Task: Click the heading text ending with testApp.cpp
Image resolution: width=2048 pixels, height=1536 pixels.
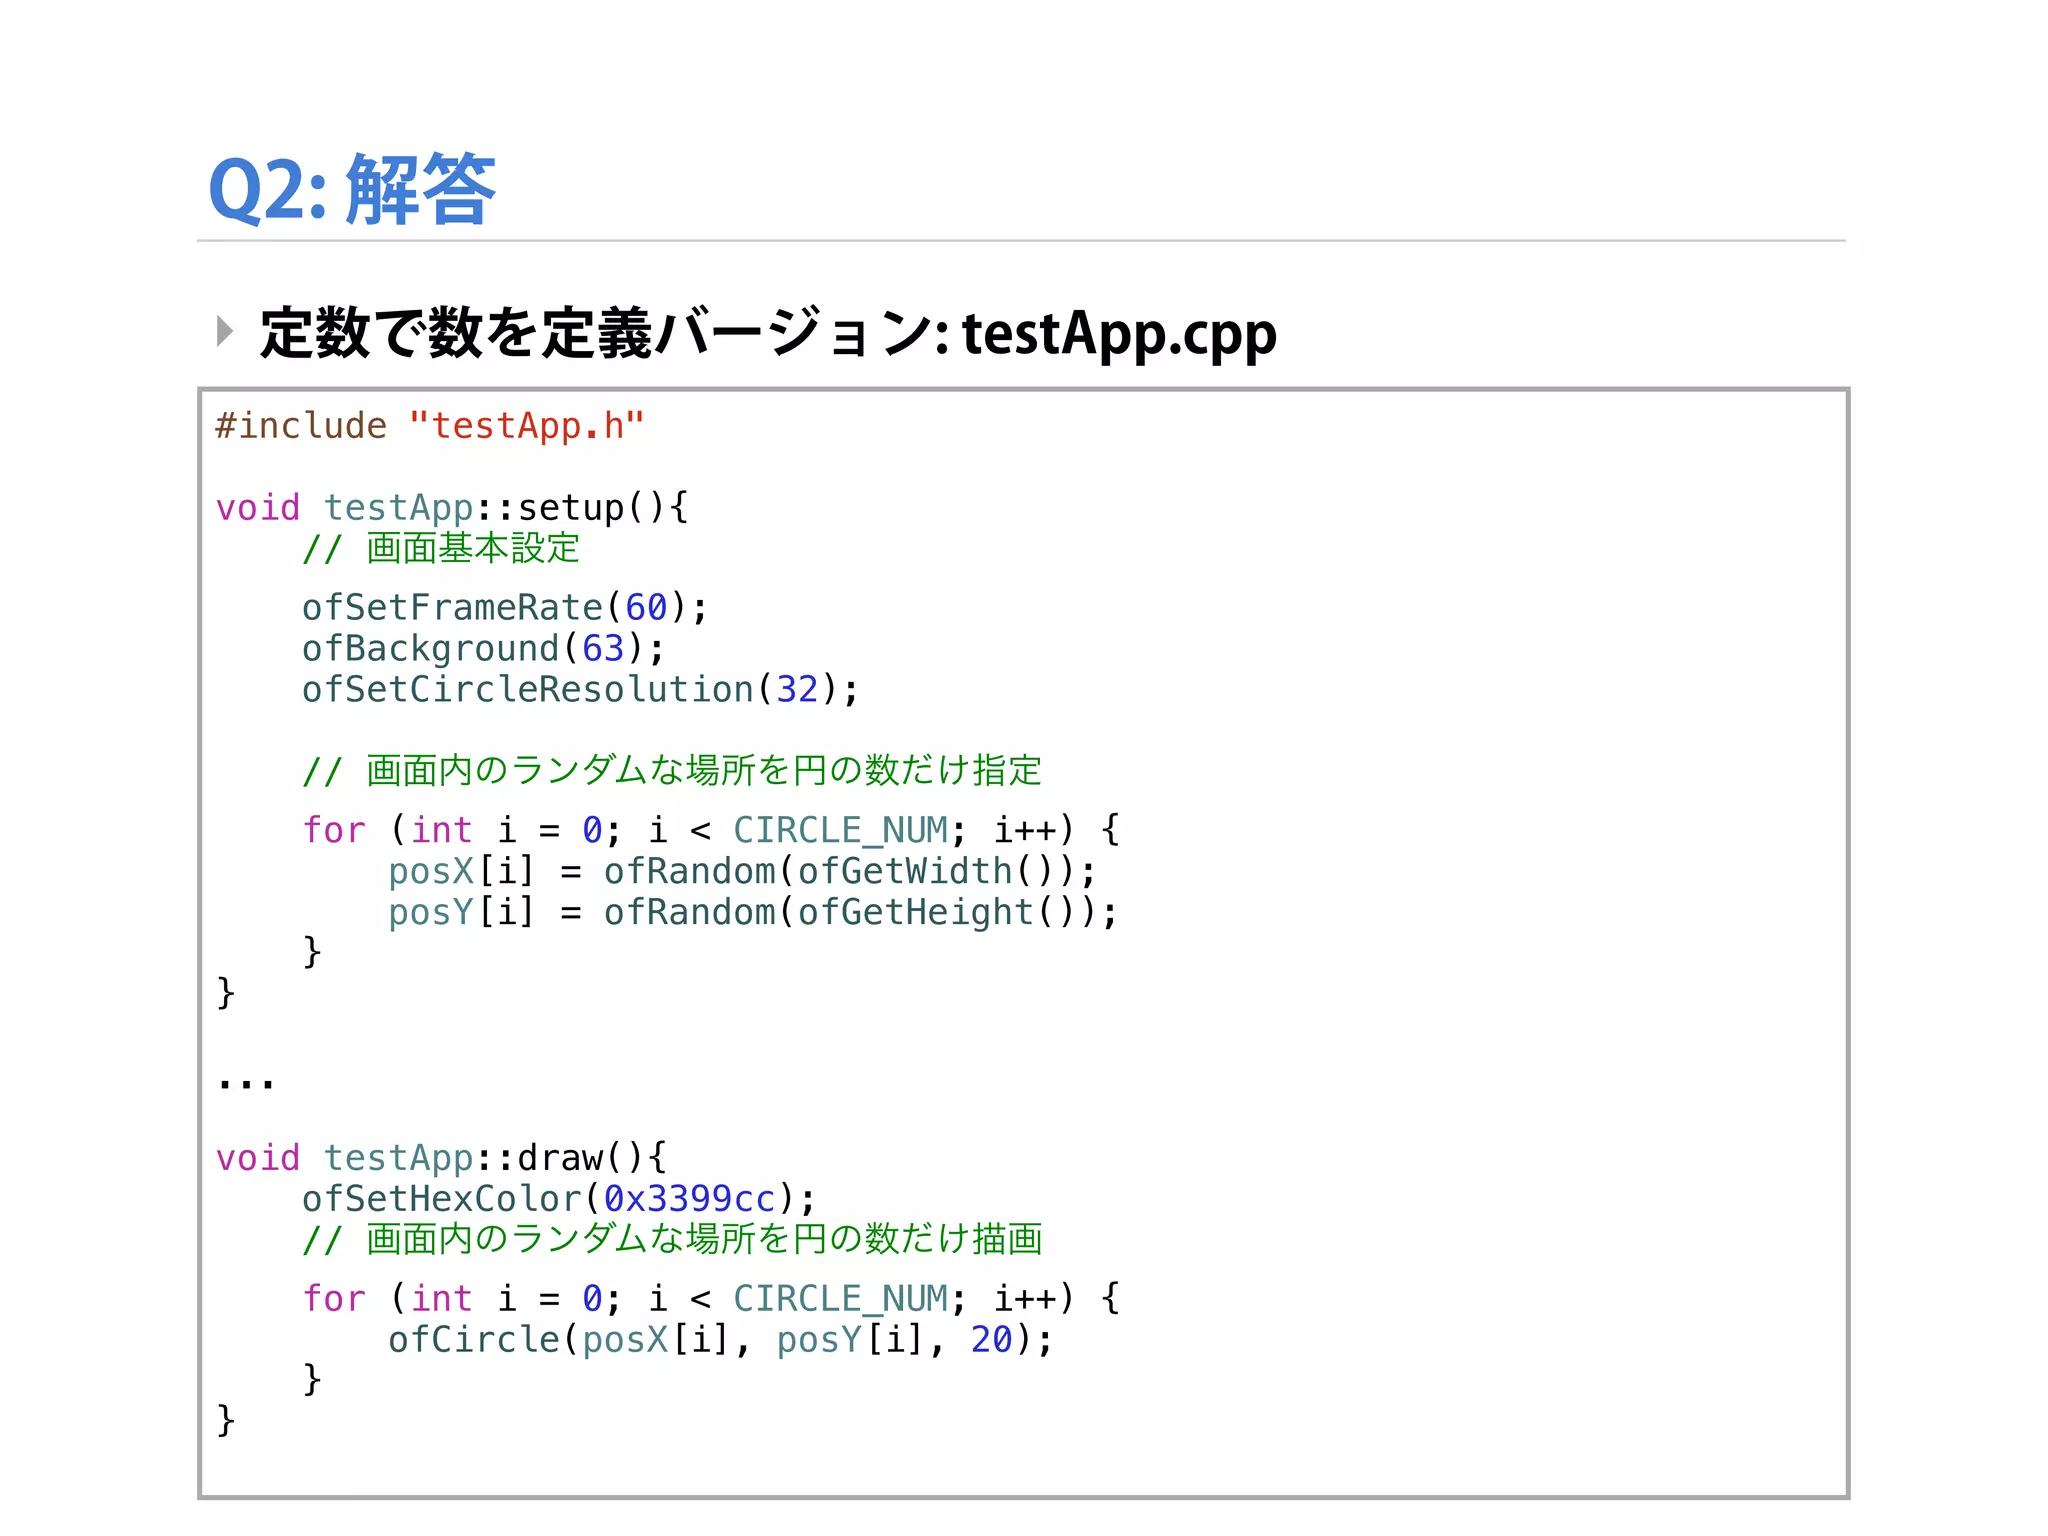Action: tap(767, 333)
